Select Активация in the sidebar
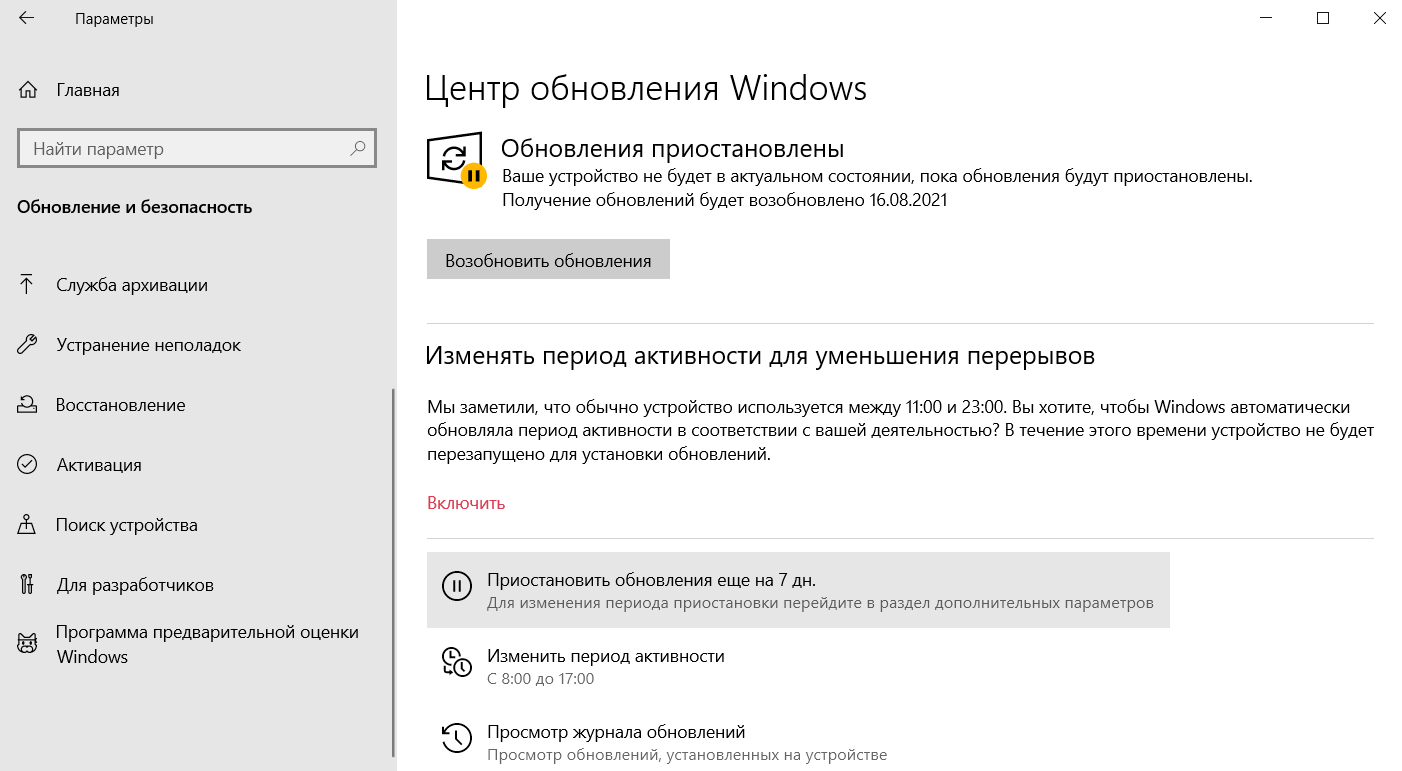 pyautogui.click(x=198, y=465)
